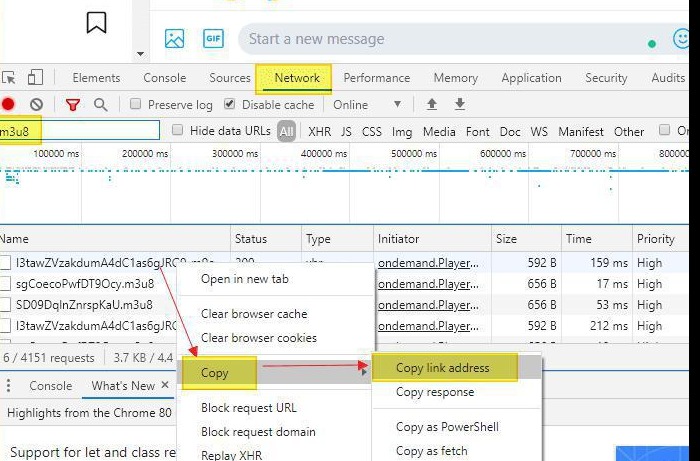Tick the checkbox for SD09DqlnZnrspKaU.m3u8 row

click(x=5, y=305)
